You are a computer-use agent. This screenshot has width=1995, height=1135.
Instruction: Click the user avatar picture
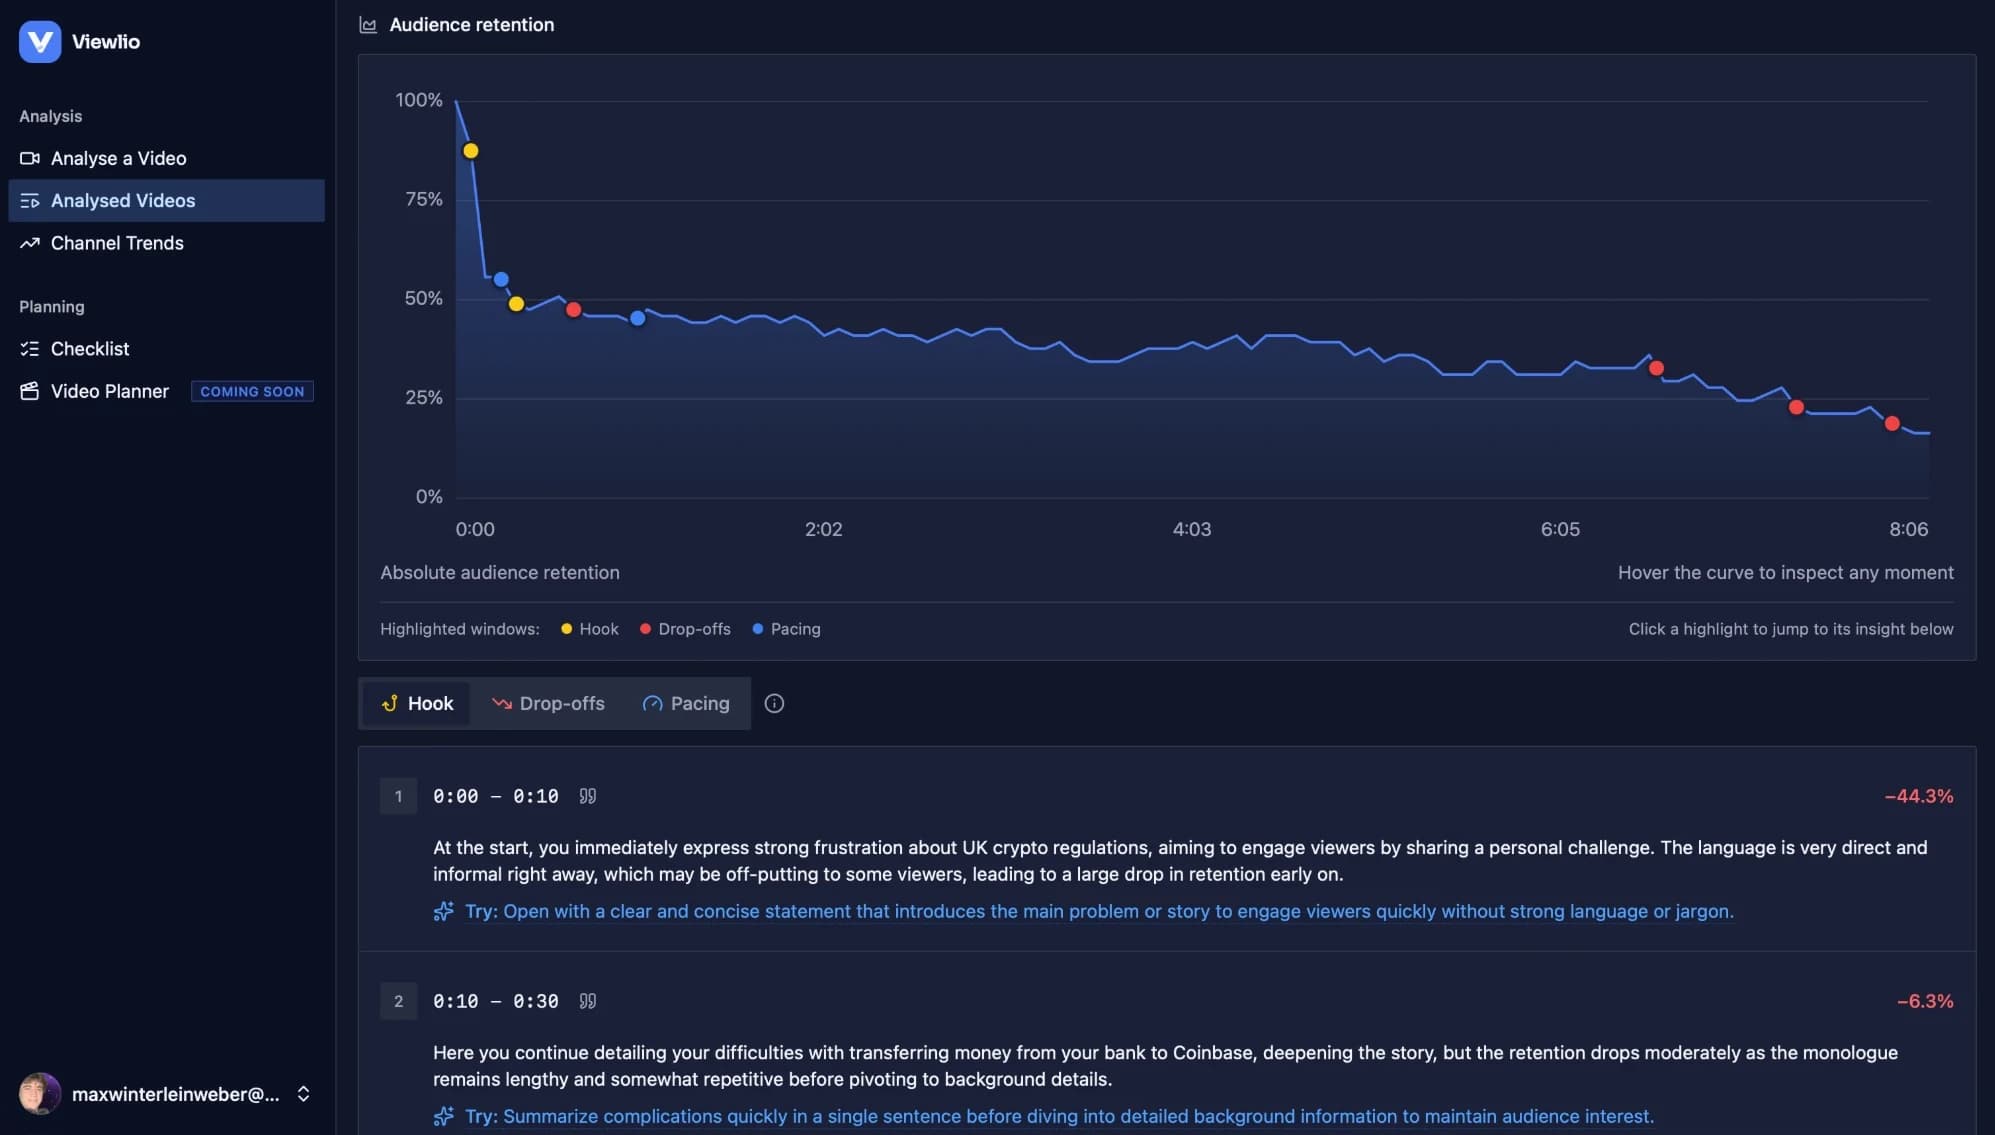[x=40, y=1093]
